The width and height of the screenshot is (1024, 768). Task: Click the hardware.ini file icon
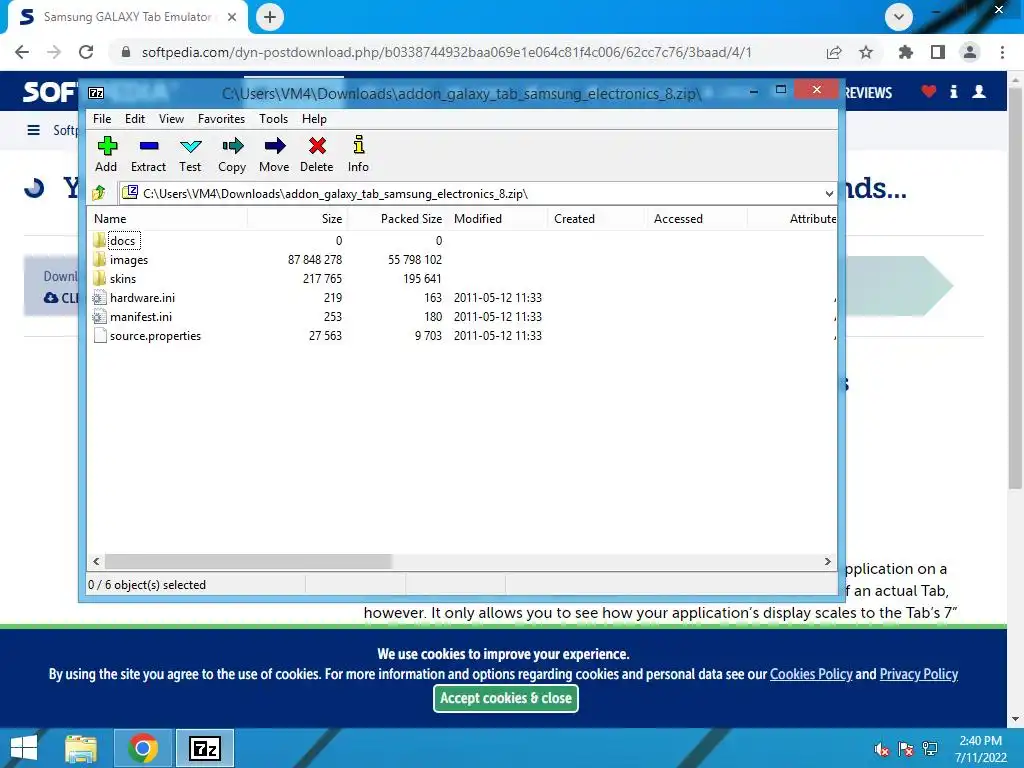(99, 298)
